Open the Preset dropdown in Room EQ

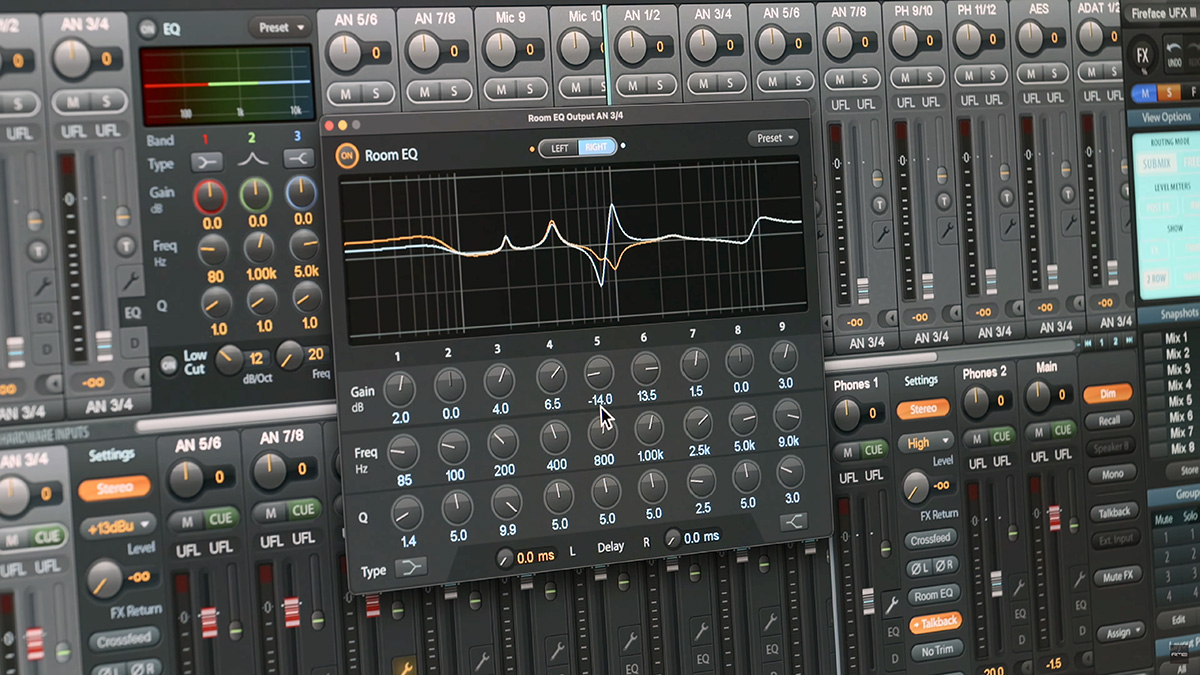(x=772, y=139)
